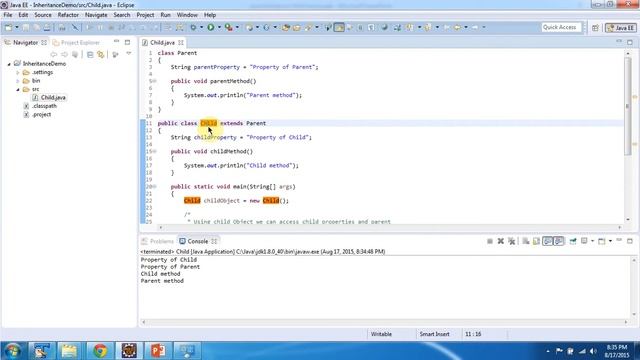Open the Window menu
640x360 pixels.
click(187, 15)
